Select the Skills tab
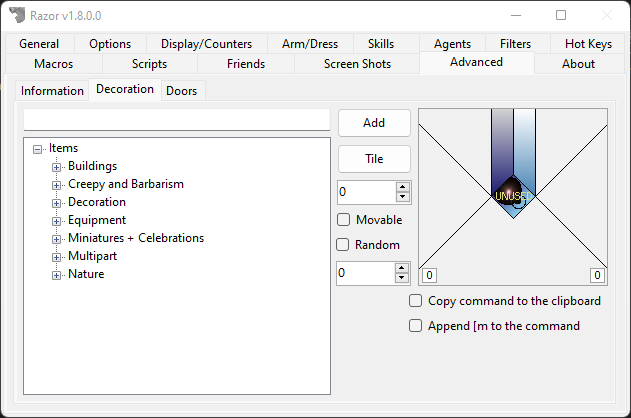The image size is (631, 418). pyautogui.click(x=381, y=44)
